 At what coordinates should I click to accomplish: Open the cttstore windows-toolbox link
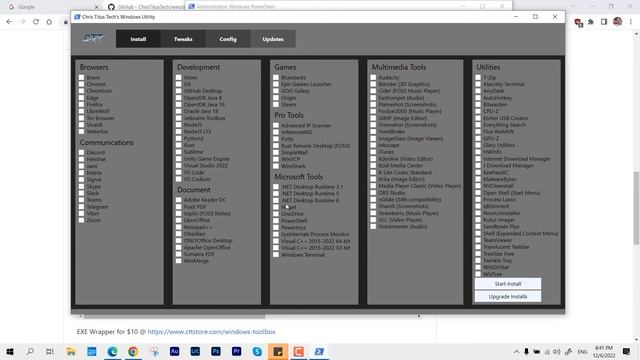click(211, 332)
